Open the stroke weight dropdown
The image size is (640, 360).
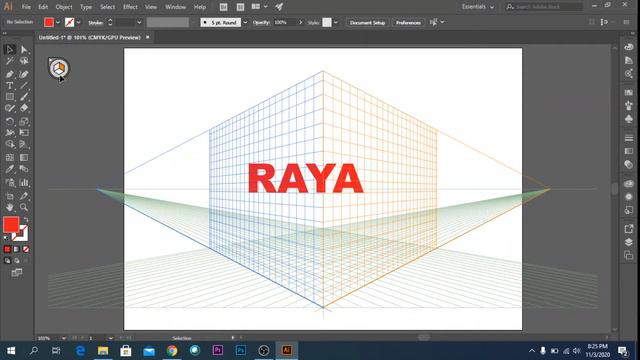tap(139, 22)
